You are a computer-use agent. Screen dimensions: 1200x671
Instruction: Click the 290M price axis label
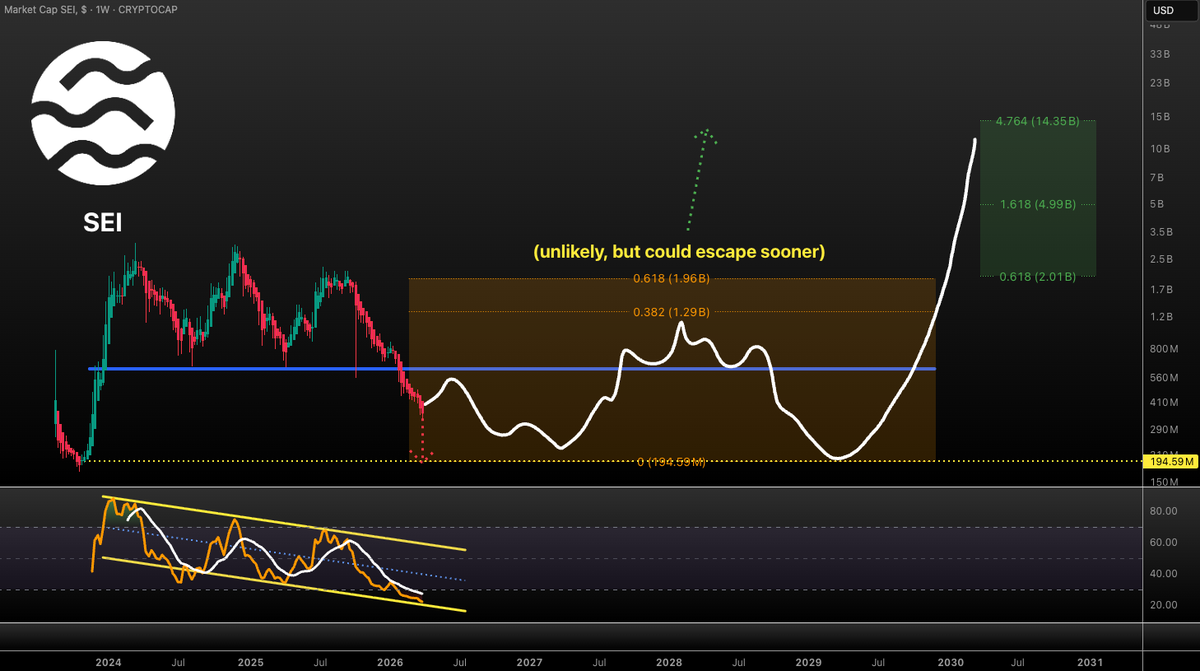(x=1164, y=430)
